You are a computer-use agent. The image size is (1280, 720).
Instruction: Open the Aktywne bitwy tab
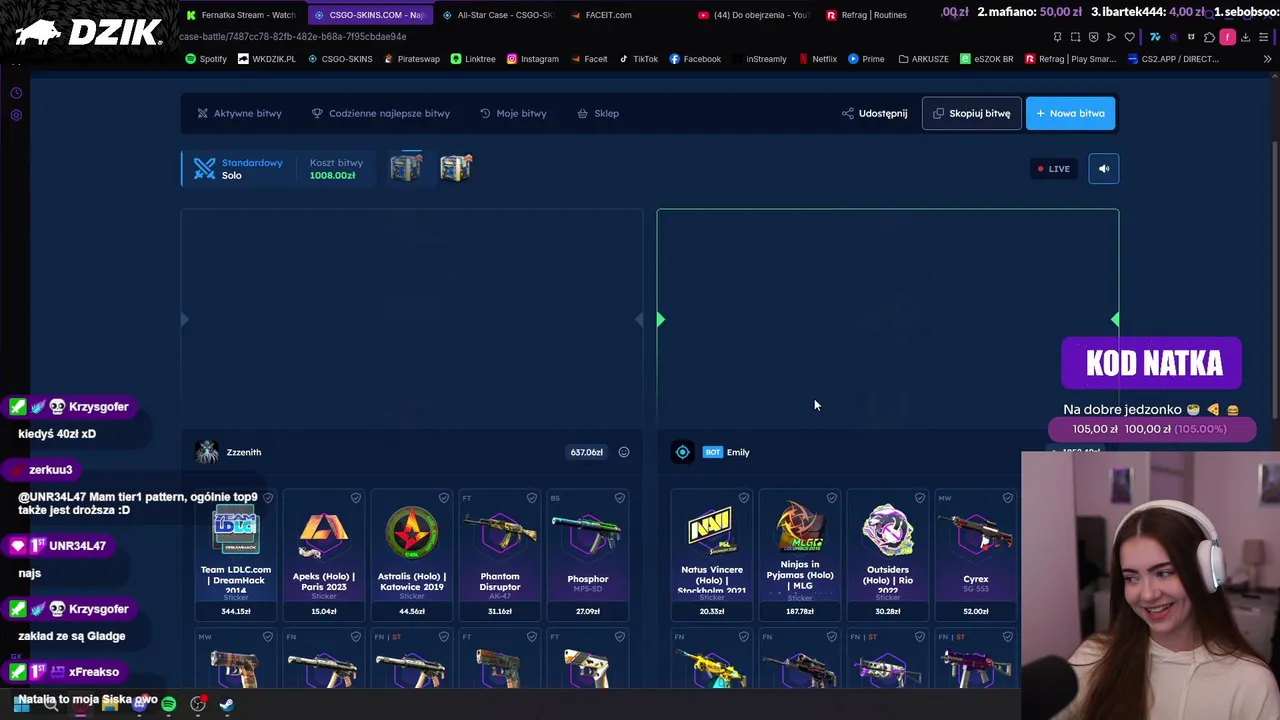click(239, 113)
